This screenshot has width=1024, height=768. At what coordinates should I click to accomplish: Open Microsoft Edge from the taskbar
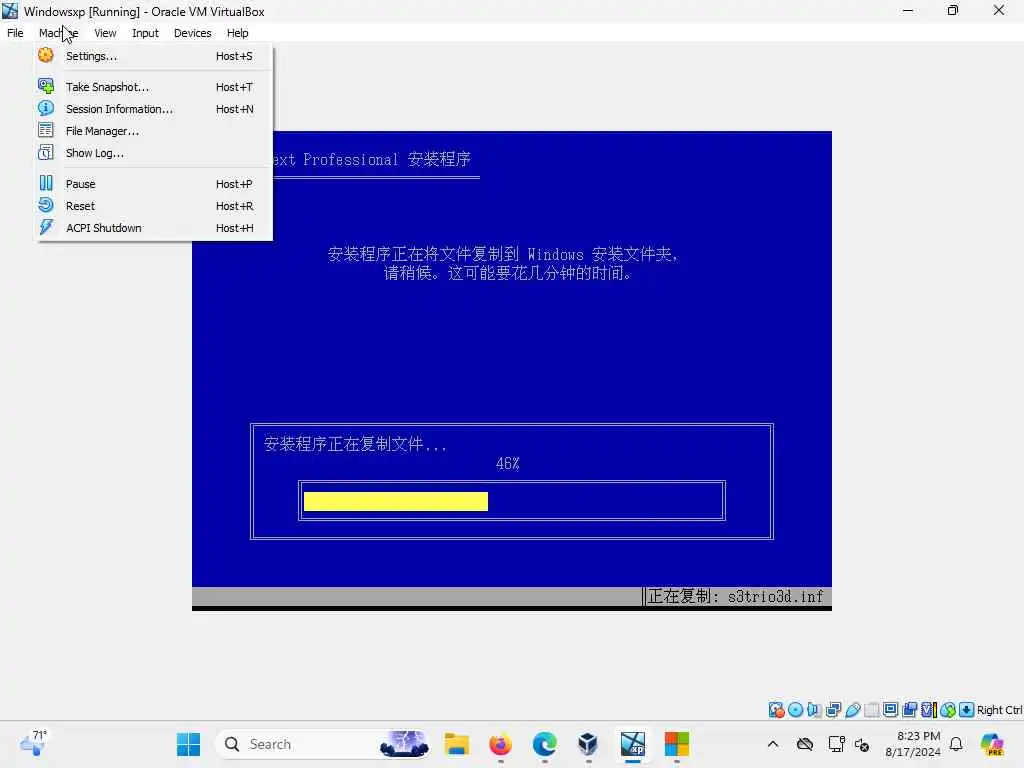544,744
